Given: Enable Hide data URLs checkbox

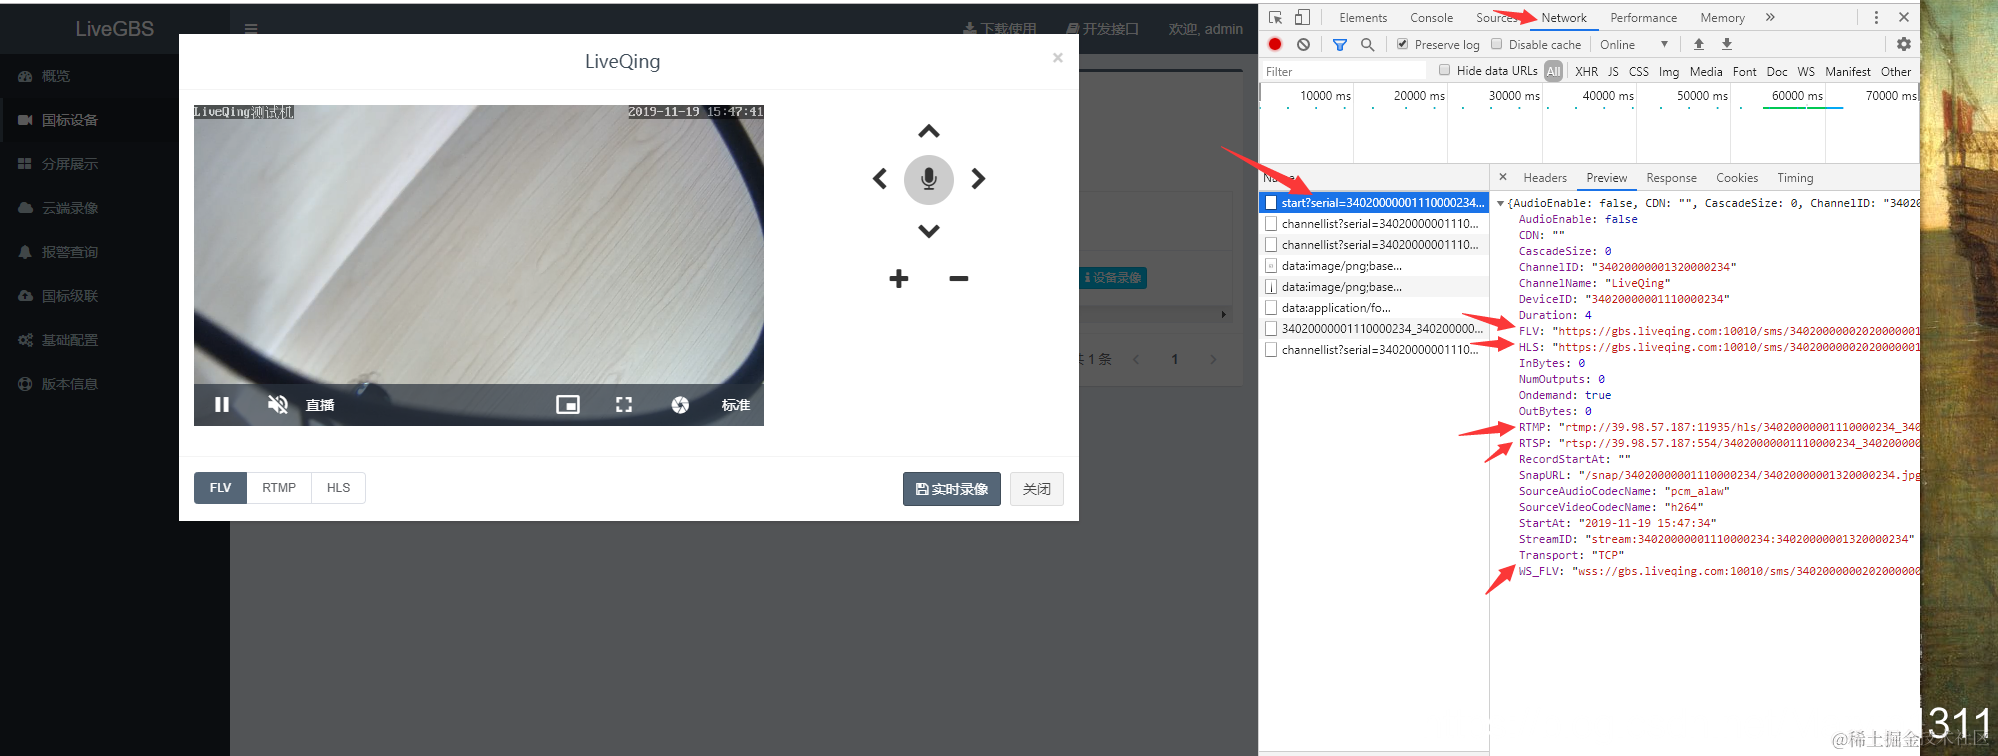Looking at the screenshot, I should click(x=1445, y=70).
